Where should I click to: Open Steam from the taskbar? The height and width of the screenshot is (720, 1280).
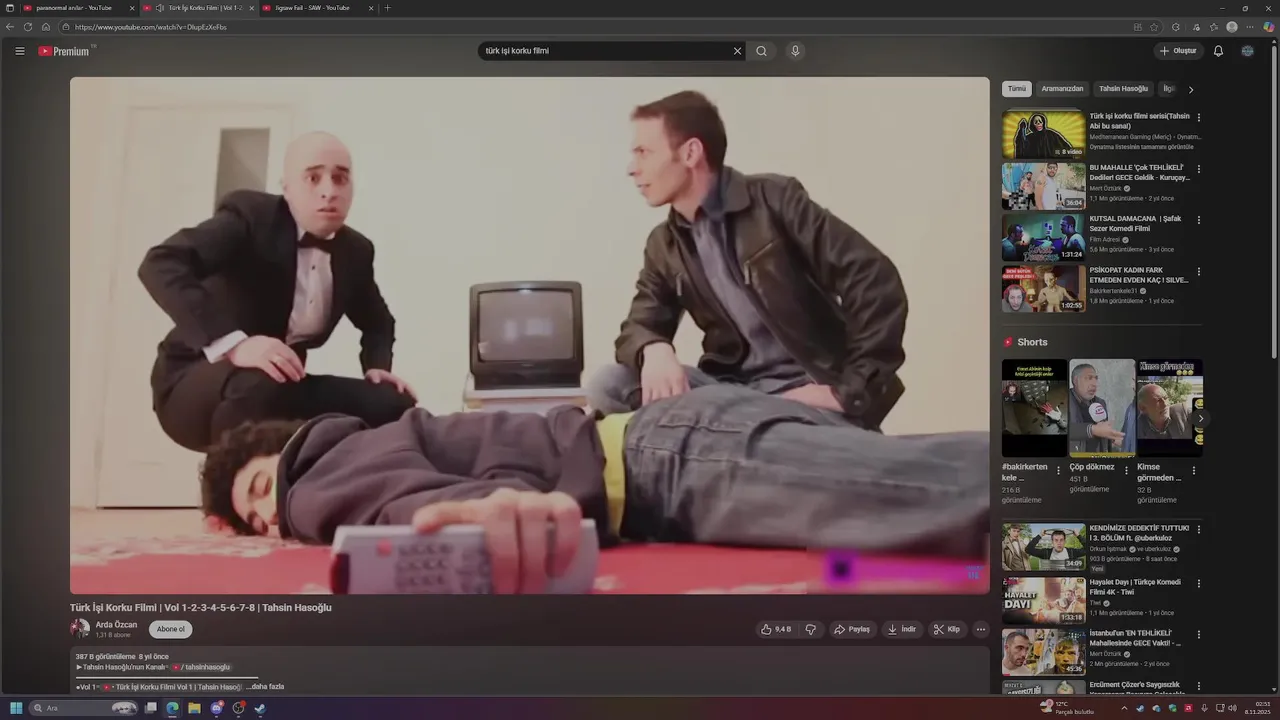(x=260, y=708)
